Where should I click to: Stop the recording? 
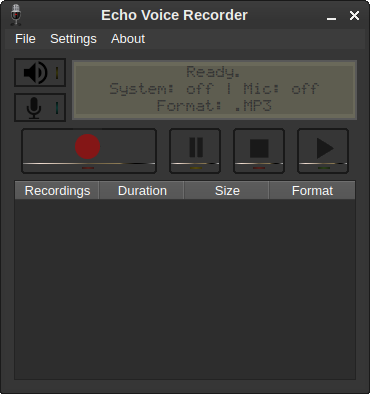pos(259,151)
